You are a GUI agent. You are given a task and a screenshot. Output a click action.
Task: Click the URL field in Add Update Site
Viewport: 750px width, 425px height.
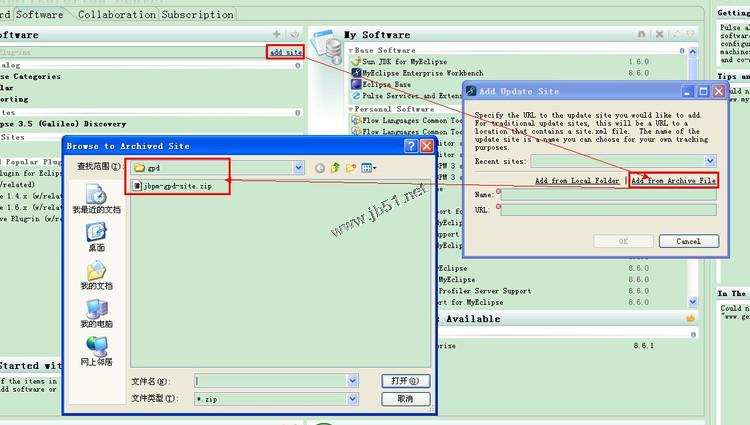(x=608, y=210)
